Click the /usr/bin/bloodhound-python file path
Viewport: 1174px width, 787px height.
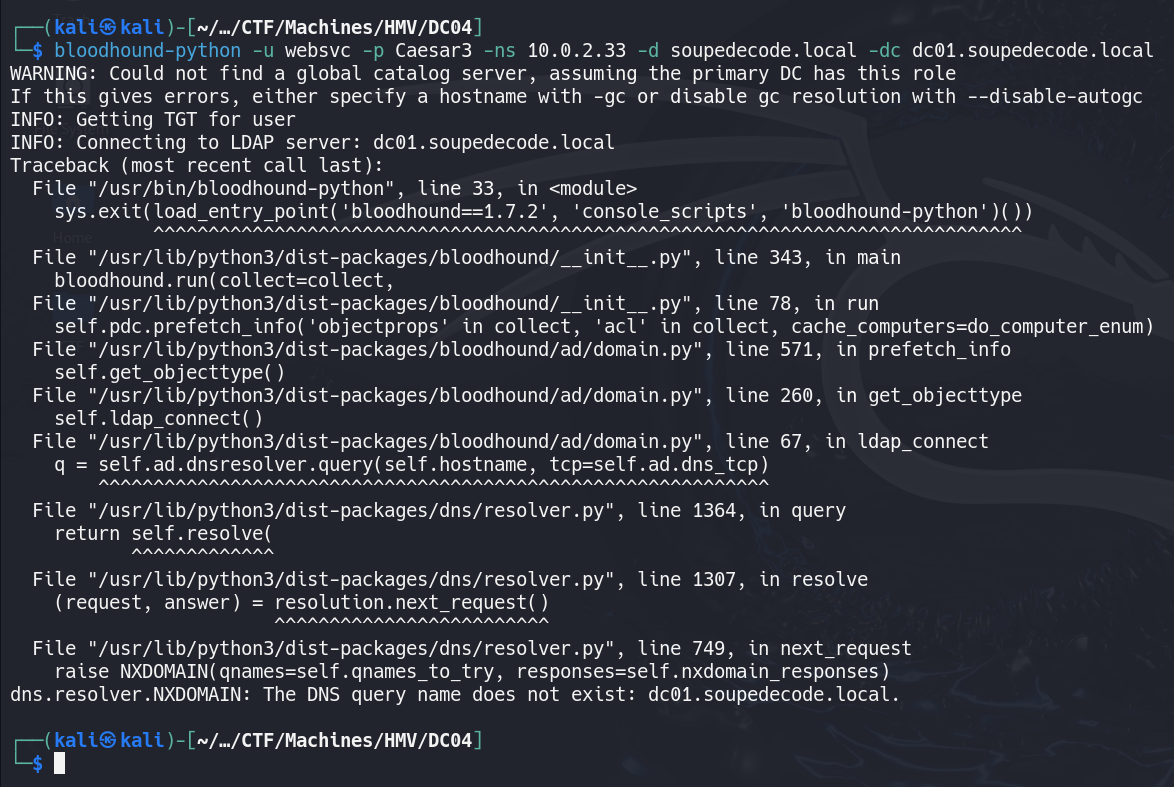point(241,189)
